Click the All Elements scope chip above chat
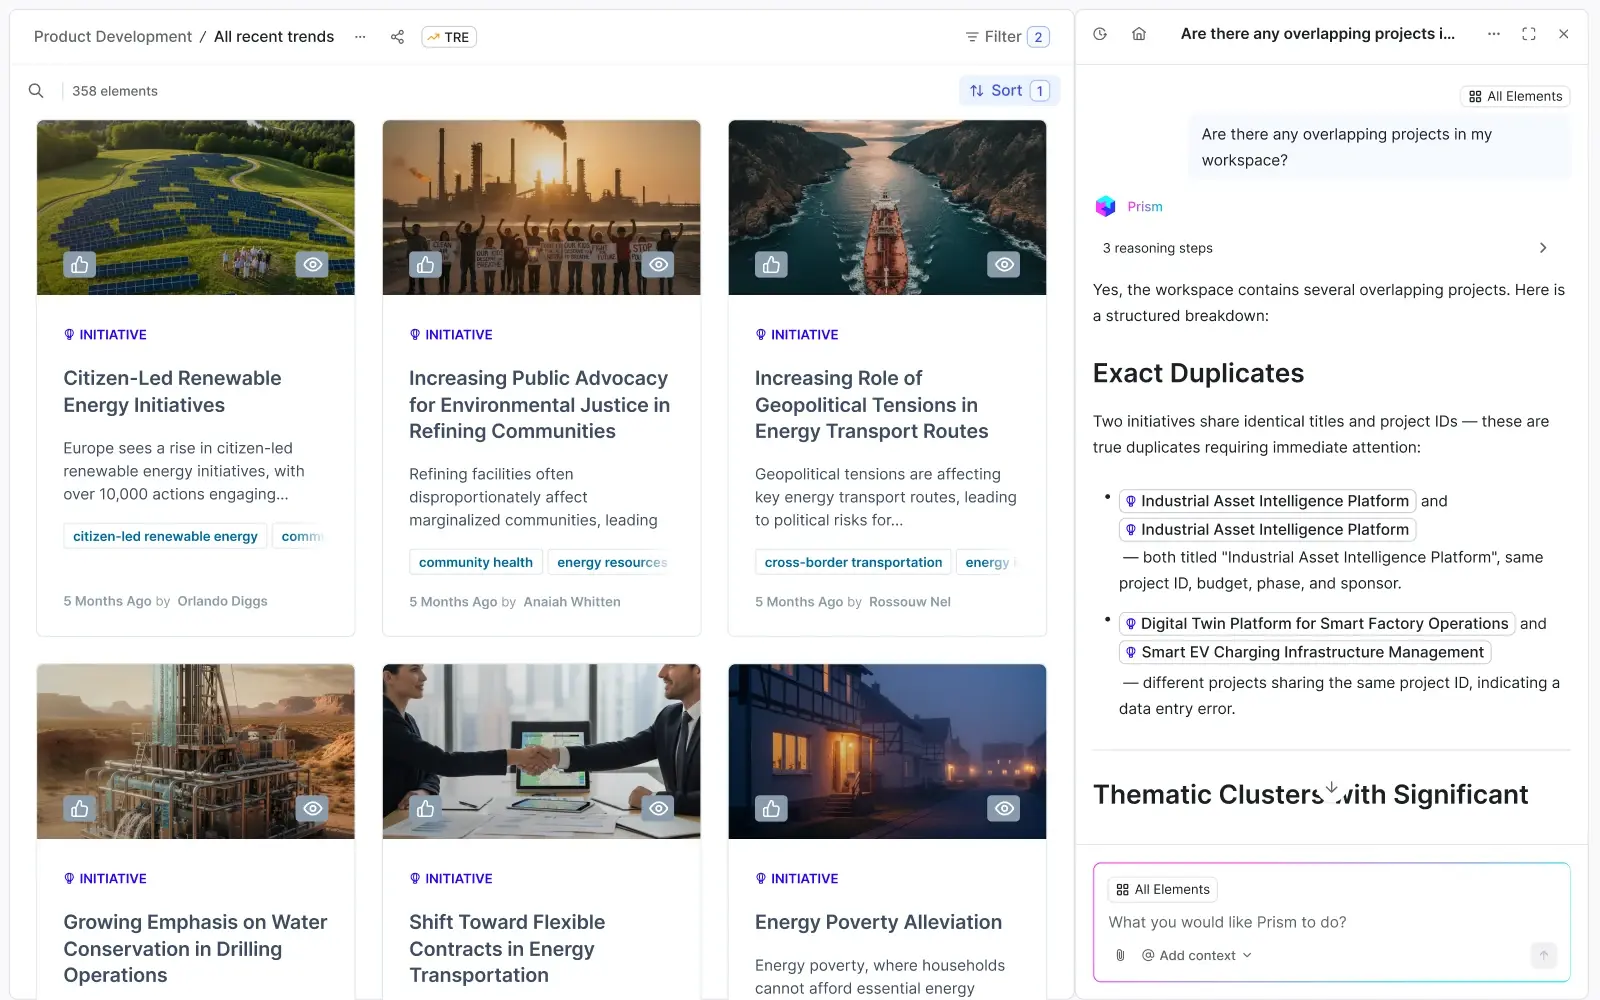 (x=1515, y=96)
